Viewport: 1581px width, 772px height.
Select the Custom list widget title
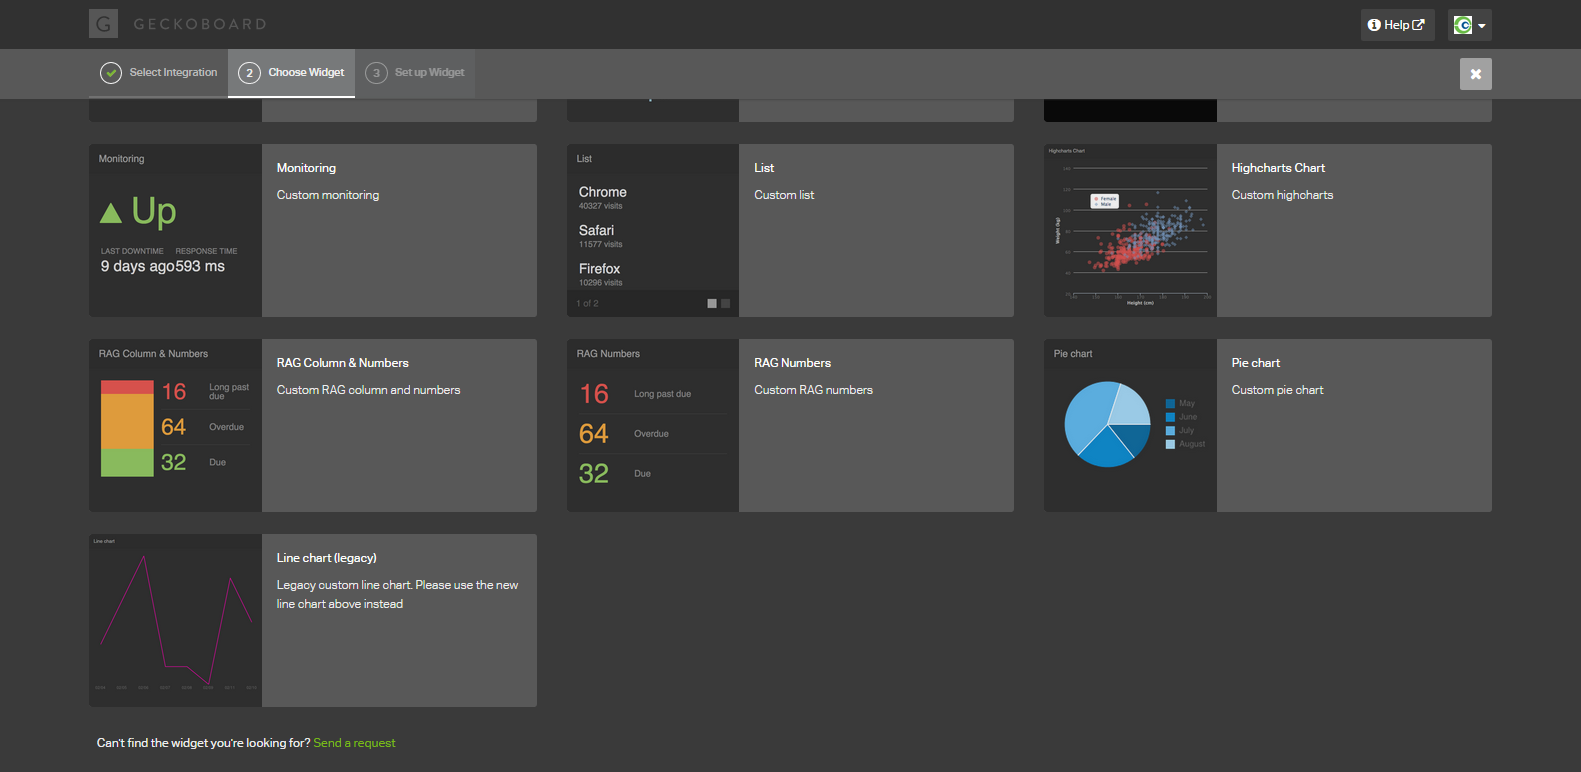tap(764, 168)
